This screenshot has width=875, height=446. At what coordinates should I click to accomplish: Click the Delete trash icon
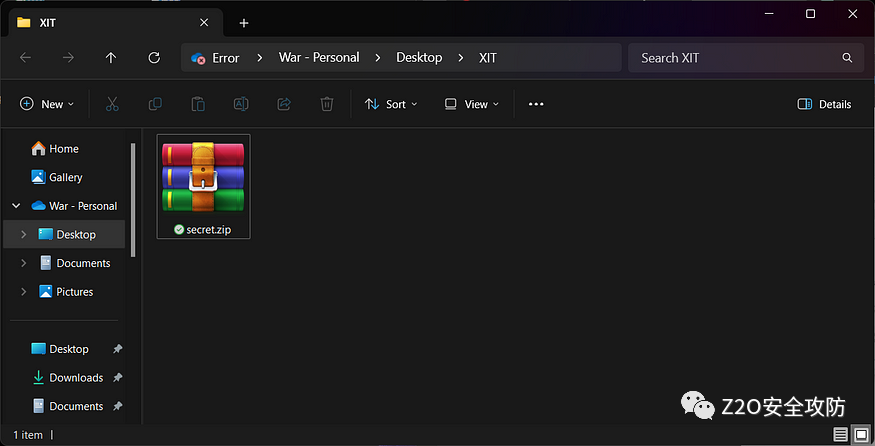click(x=327, y=104)
